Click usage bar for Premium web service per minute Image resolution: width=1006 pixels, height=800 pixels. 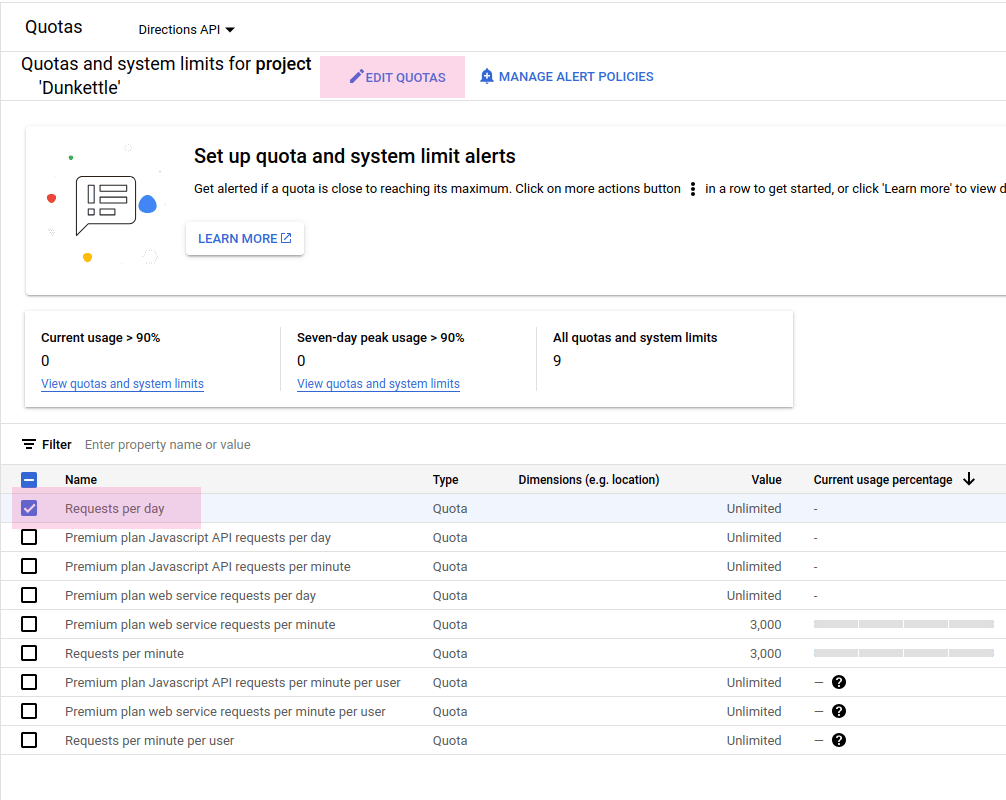coord(903,625)
